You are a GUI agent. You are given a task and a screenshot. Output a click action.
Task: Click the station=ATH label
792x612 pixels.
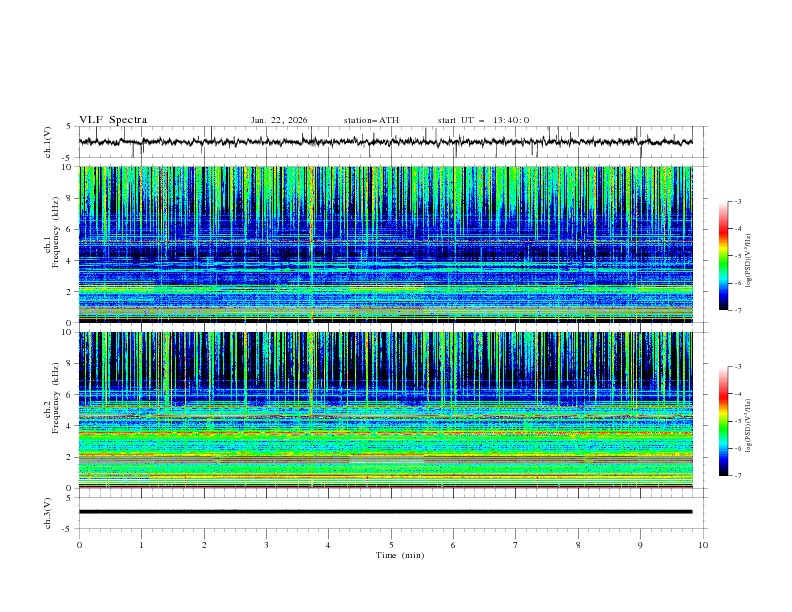point(371,120)
